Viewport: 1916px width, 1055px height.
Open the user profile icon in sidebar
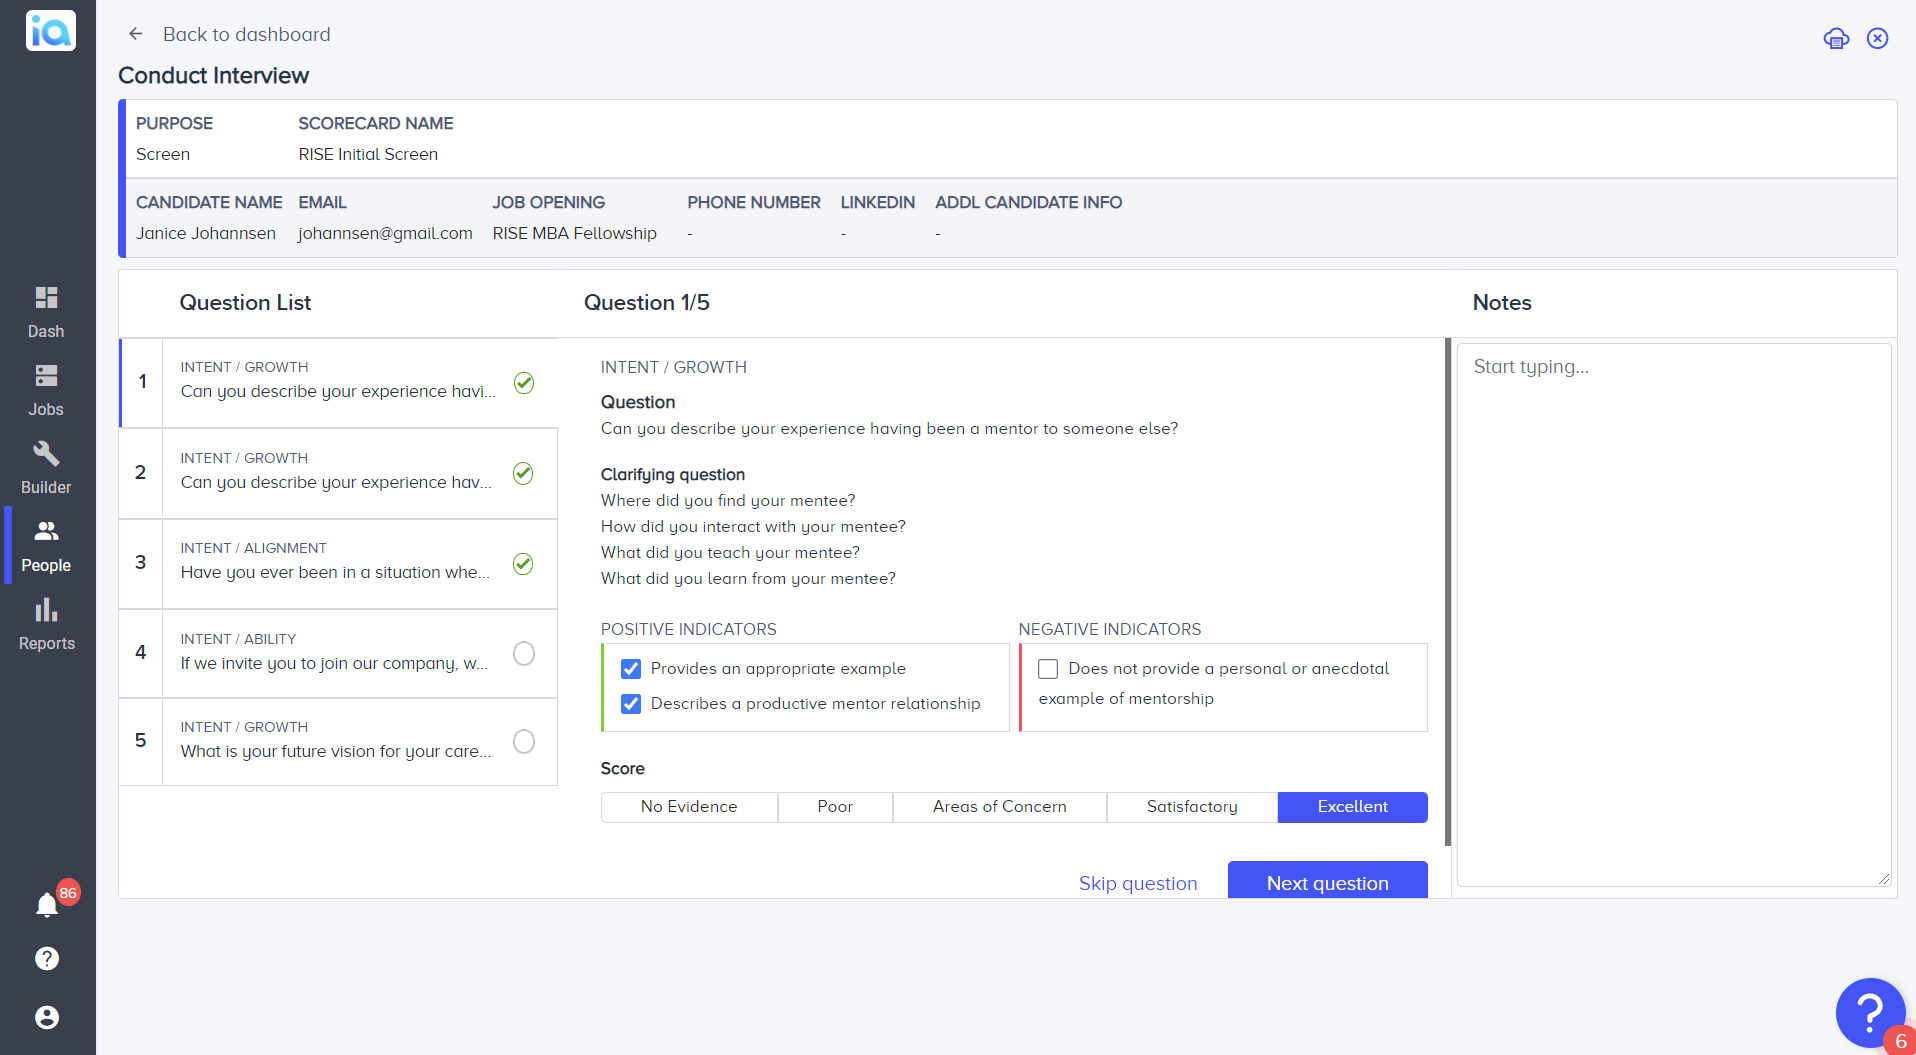pos(47,1017)
